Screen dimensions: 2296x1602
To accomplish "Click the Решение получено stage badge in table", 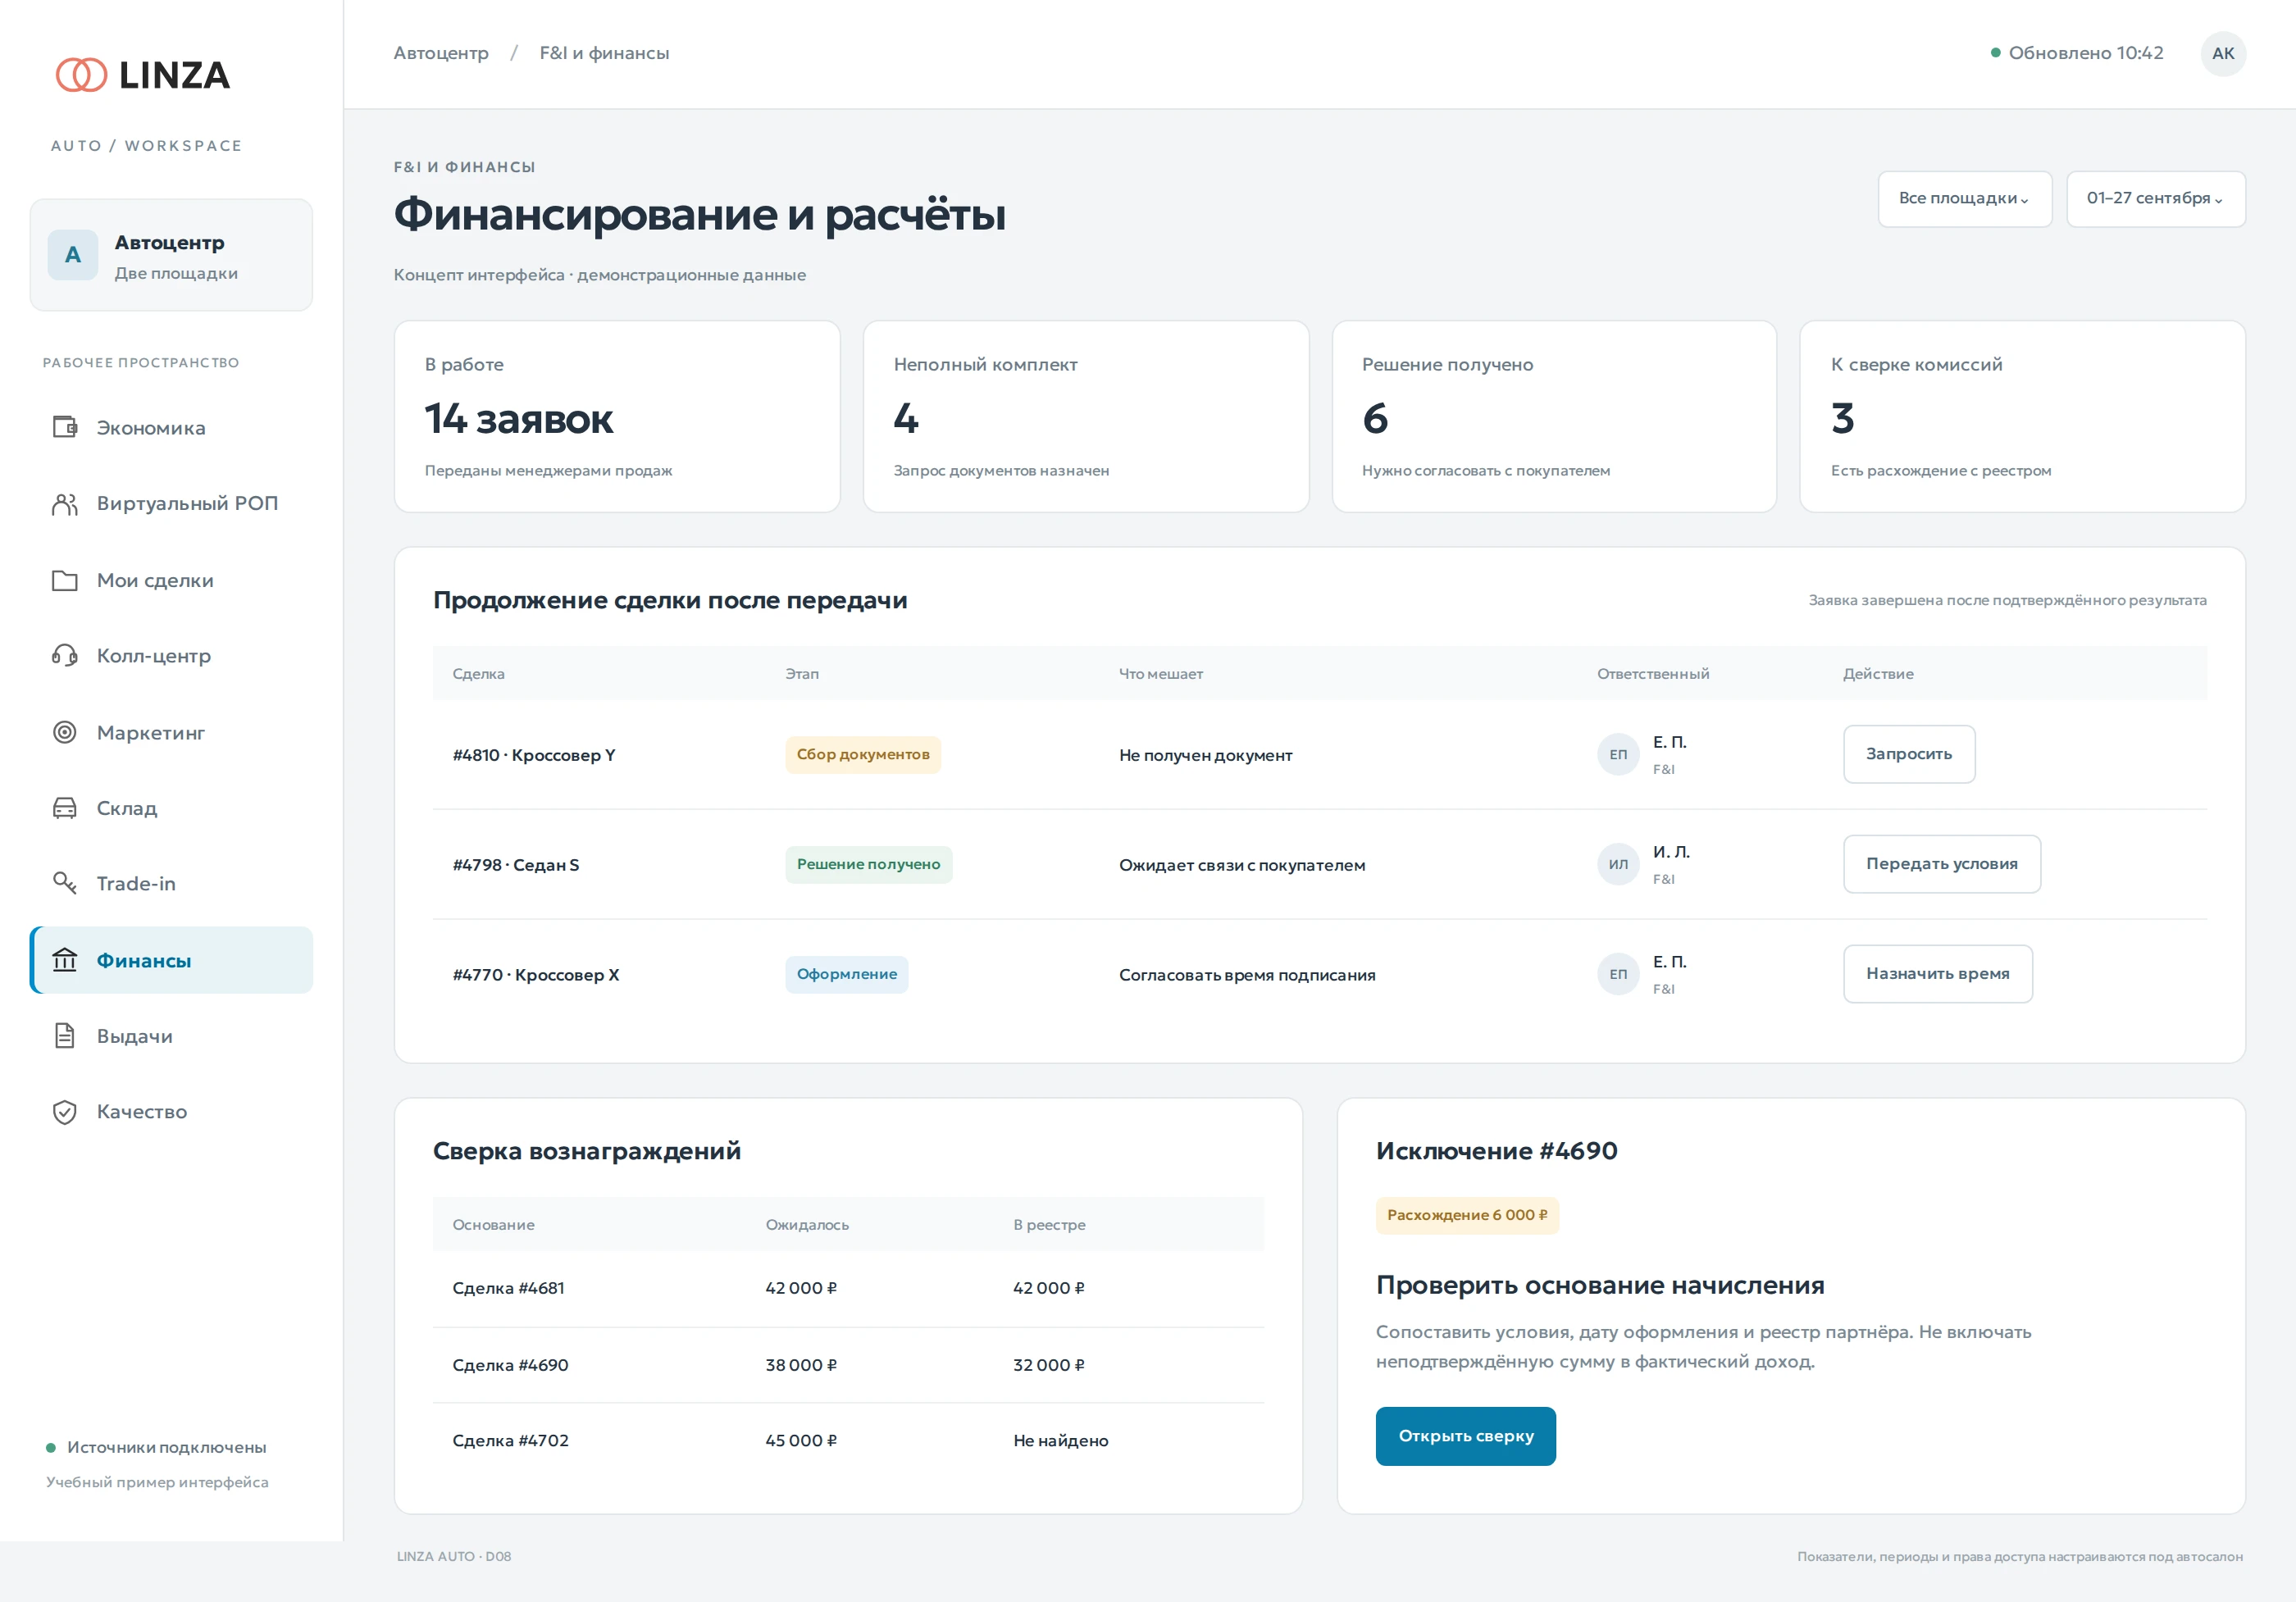I will pos(869,865).
